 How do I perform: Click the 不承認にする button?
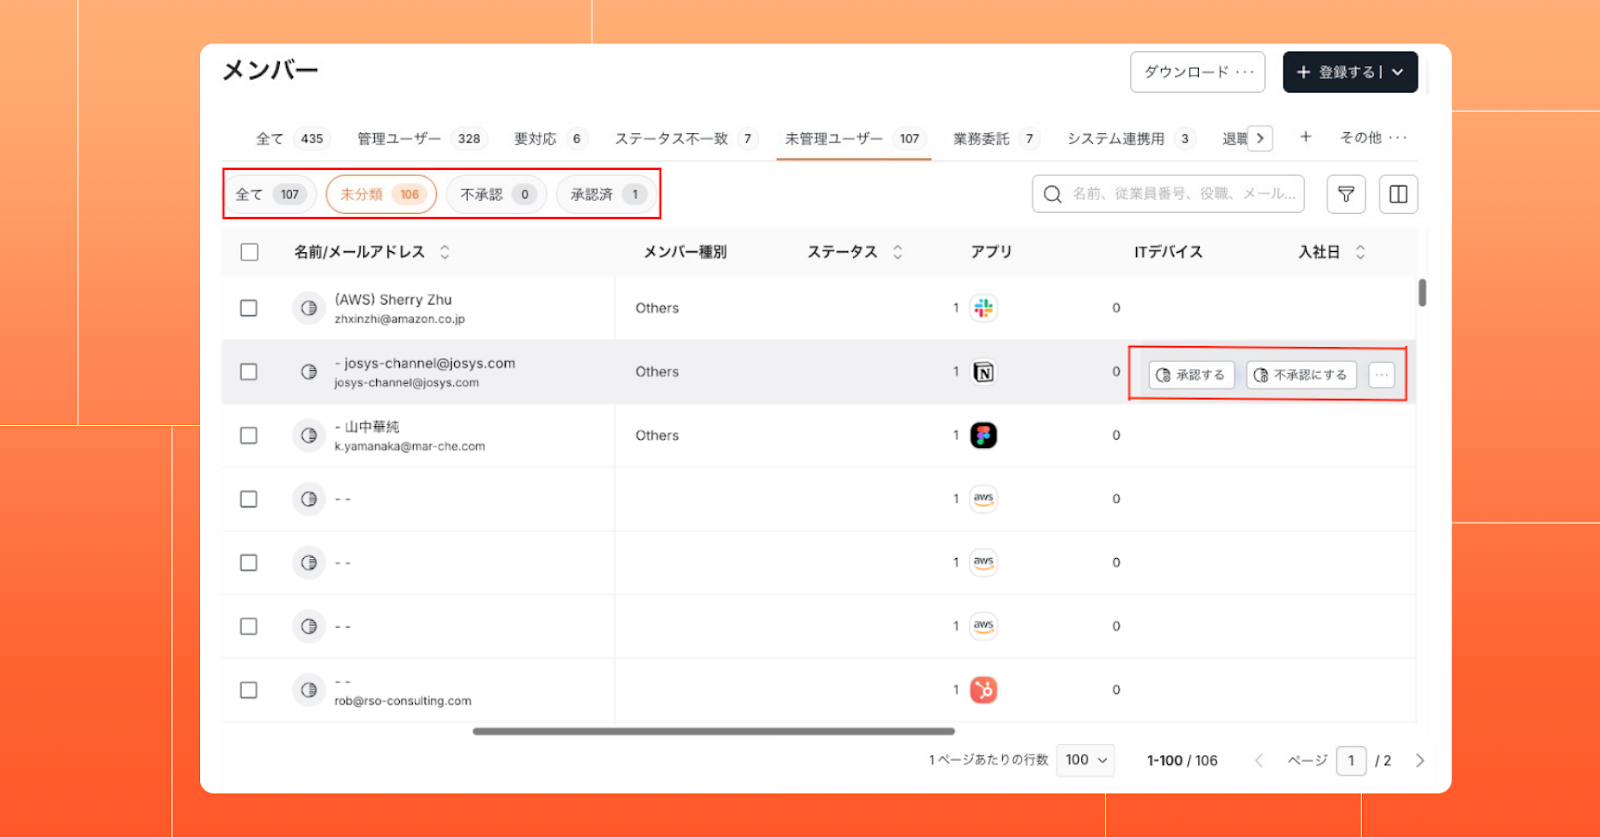coord(1301,375)
